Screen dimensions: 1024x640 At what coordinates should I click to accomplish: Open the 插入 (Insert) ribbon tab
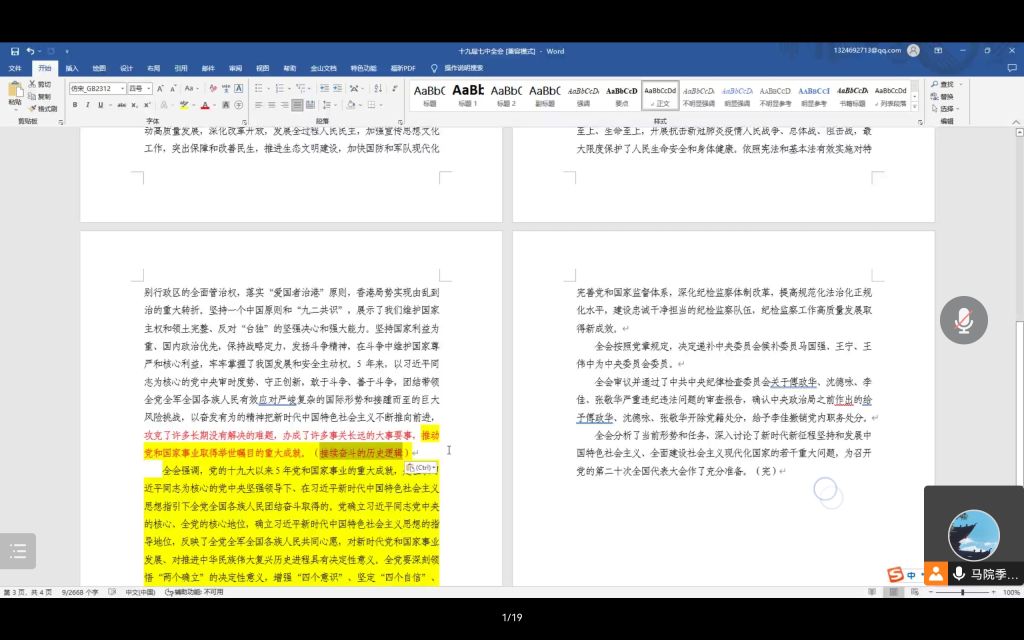click(x=72, y=68)
